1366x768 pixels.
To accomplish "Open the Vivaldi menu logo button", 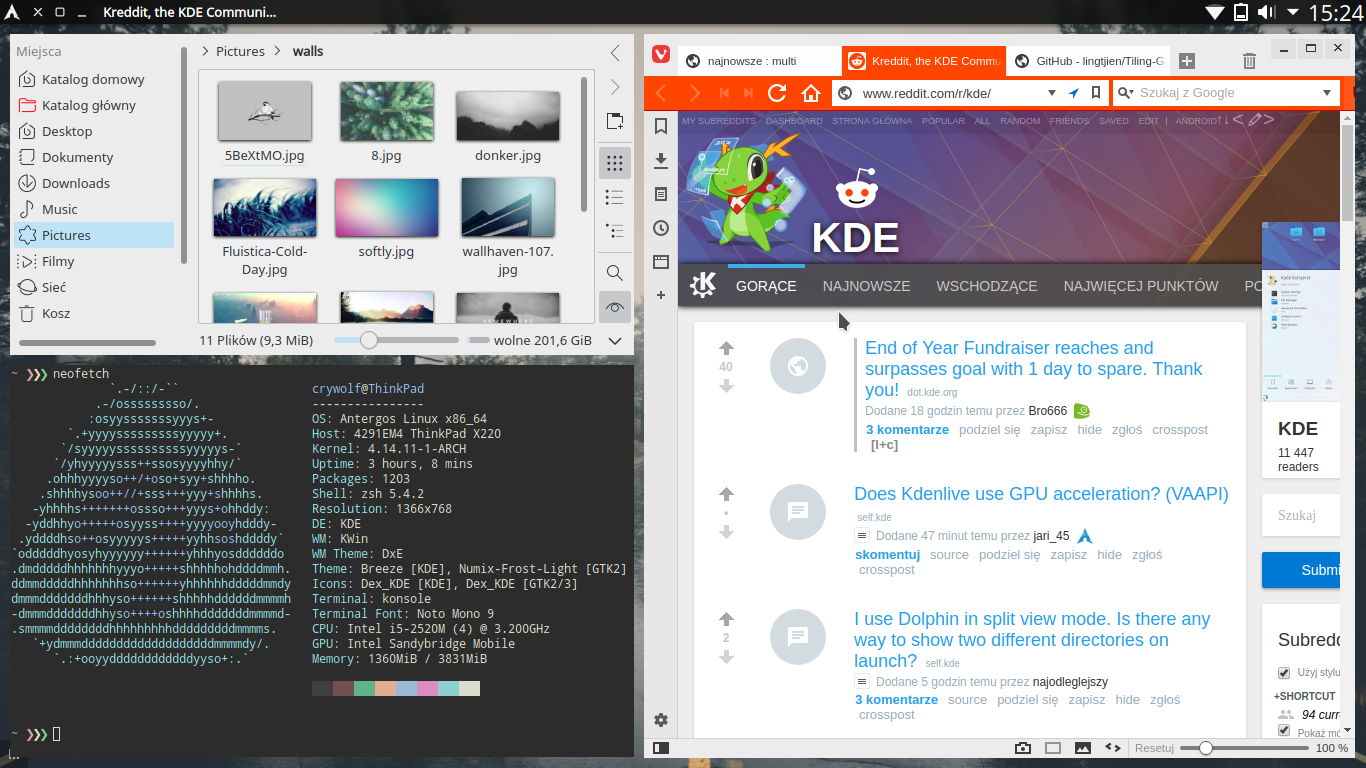I will click(x=661, y=55).
